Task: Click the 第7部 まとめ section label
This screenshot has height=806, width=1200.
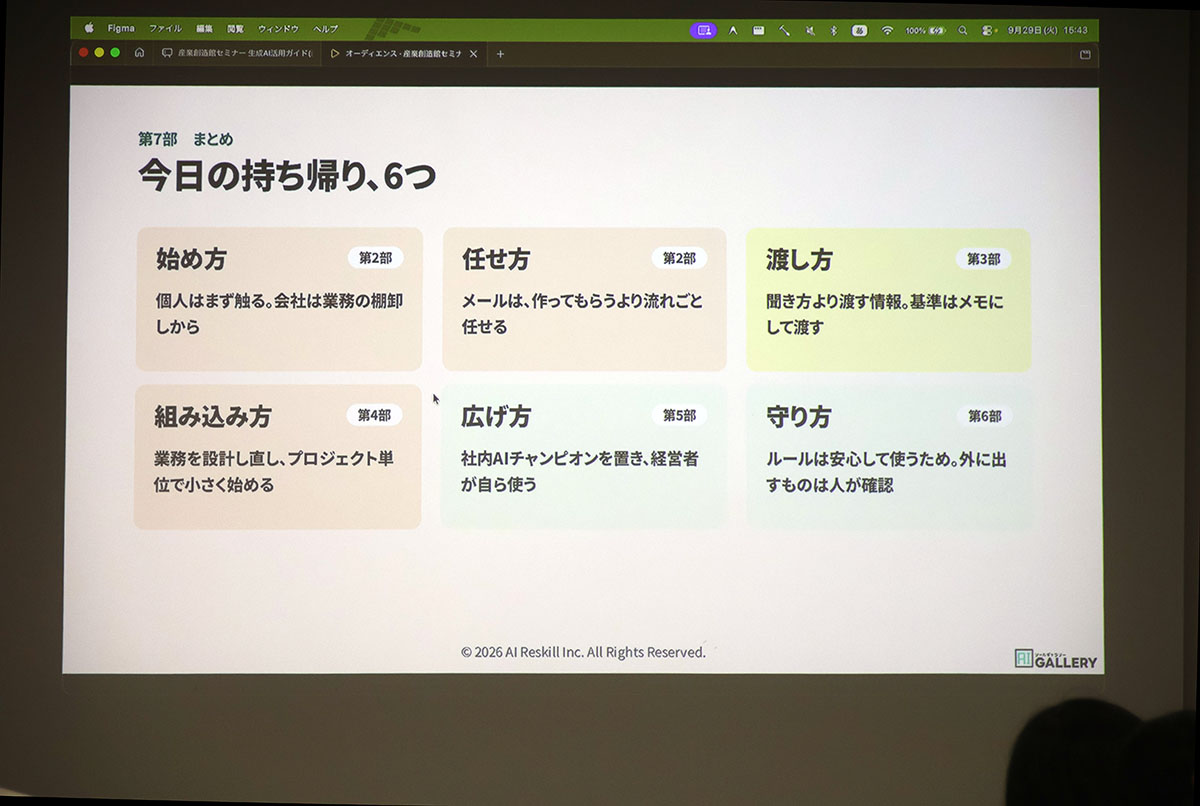Action: (x=186, y=139)
